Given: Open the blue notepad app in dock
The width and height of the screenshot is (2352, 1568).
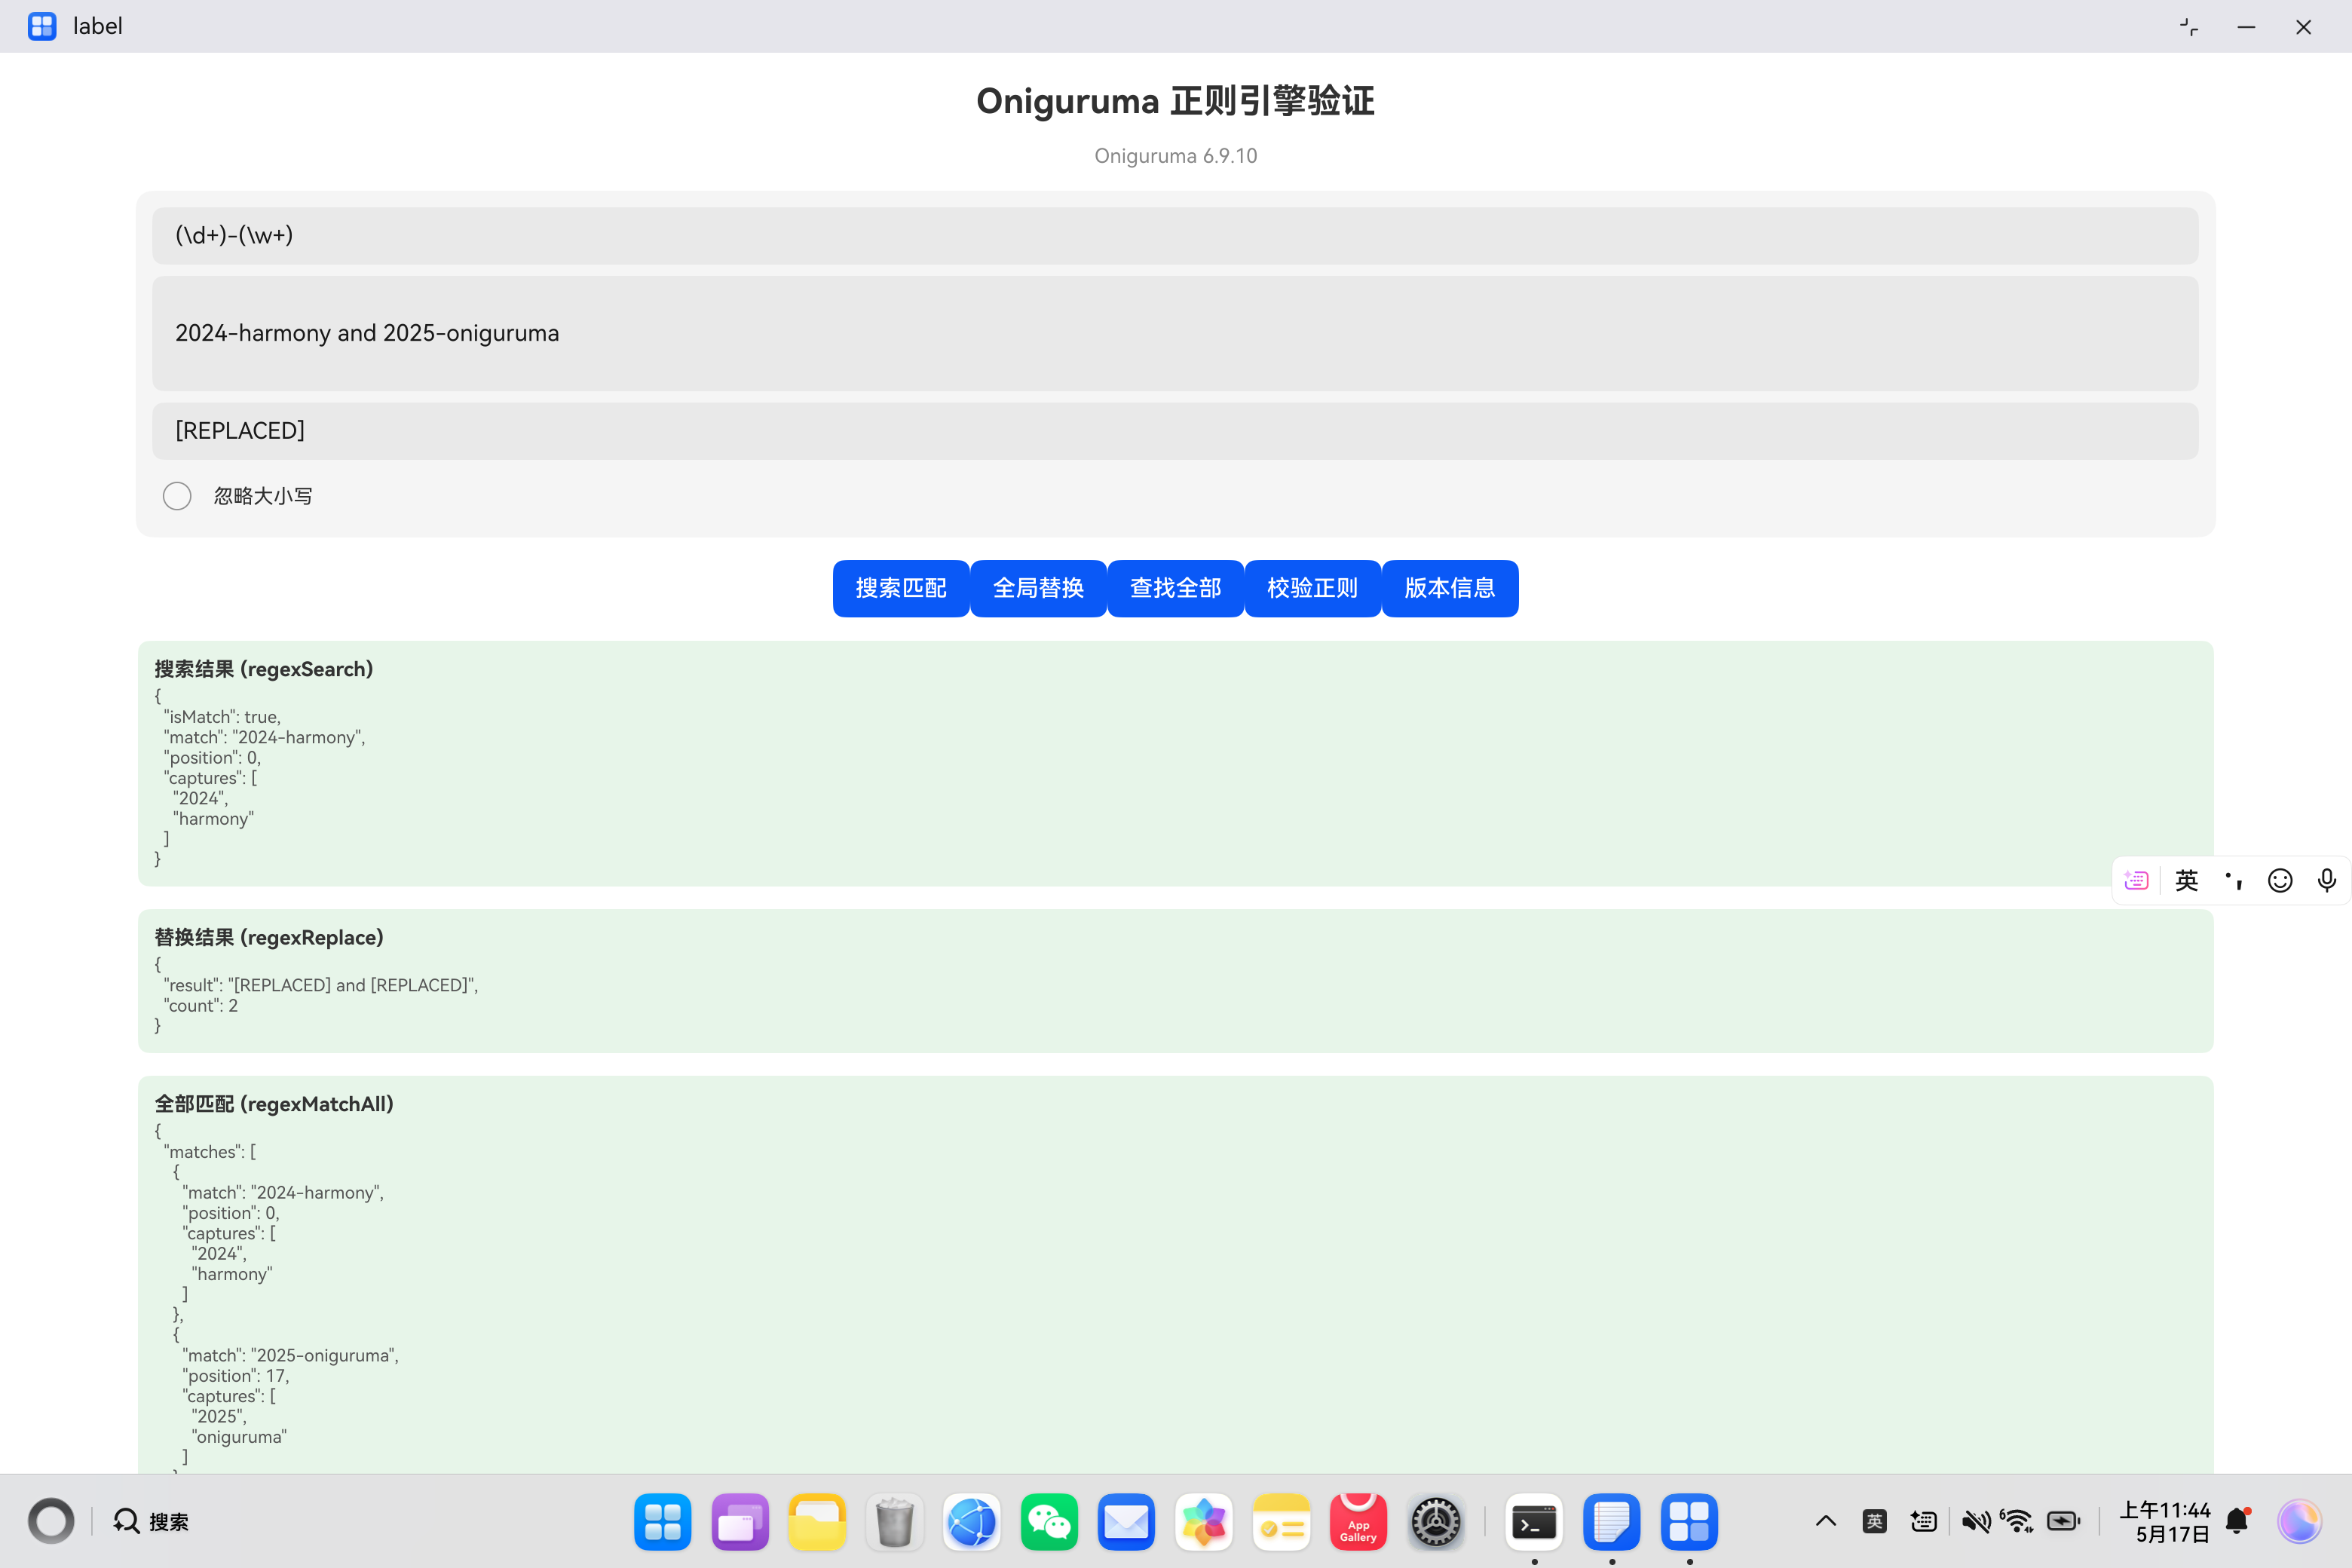Looking at the screenshot, I should tap(1612, 1522).
